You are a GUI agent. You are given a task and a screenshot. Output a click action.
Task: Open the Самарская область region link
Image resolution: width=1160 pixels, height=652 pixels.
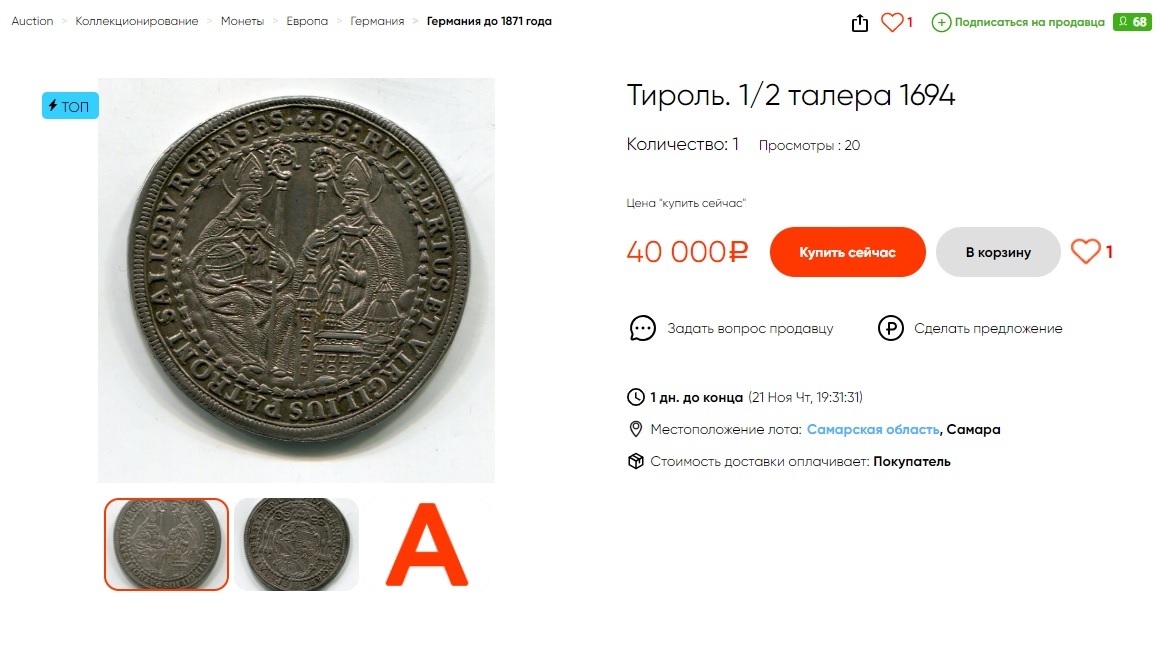(x=874, y=428)
